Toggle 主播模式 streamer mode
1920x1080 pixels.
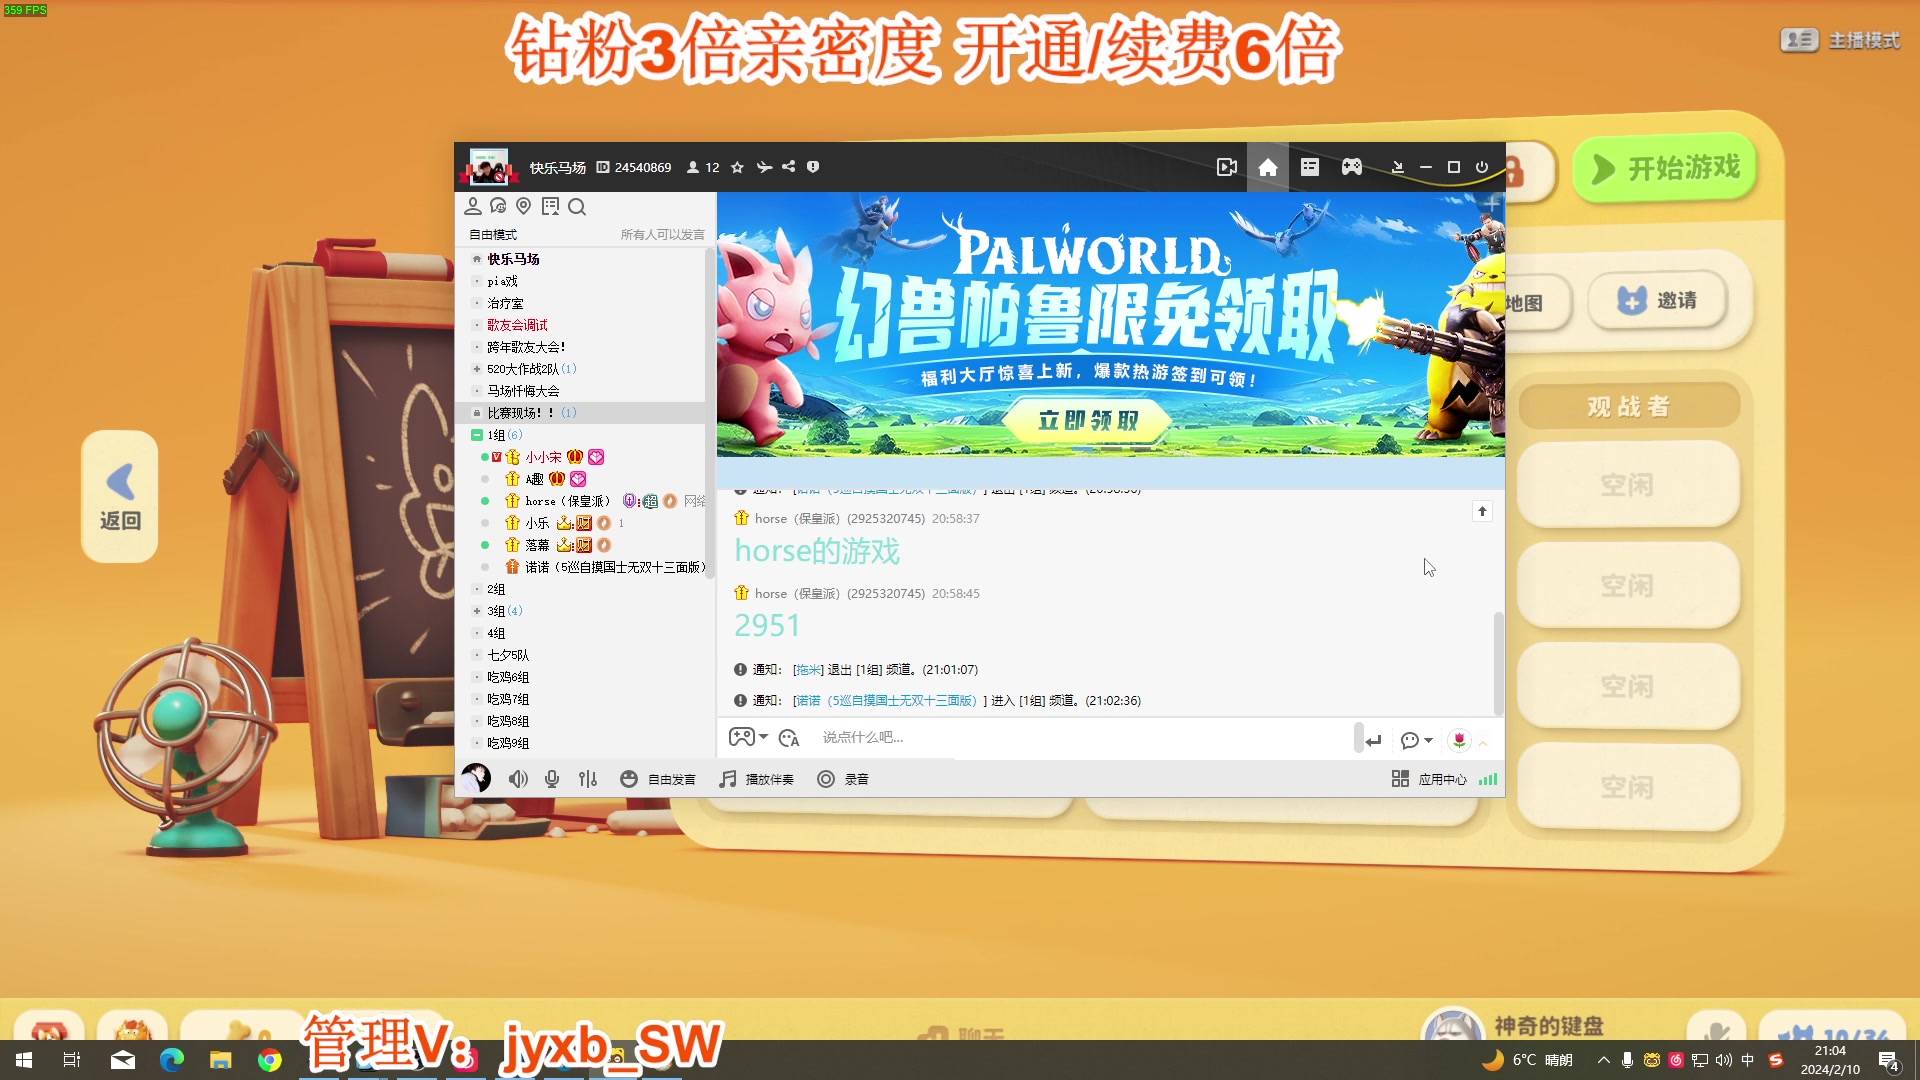(1841, 40)
